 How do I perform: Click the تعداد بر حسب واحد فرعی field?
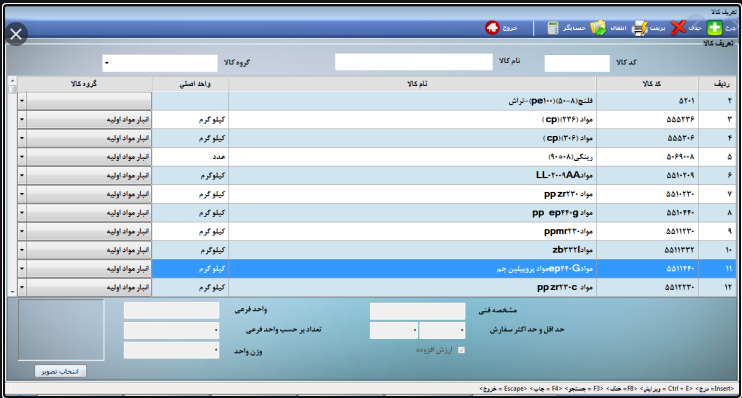pos(171,330)
